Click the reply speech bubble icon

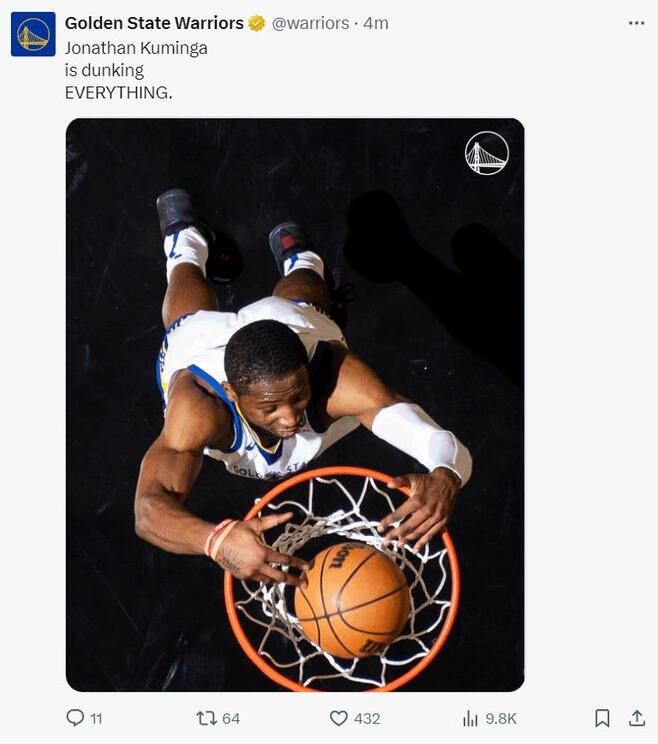(75, 718)
